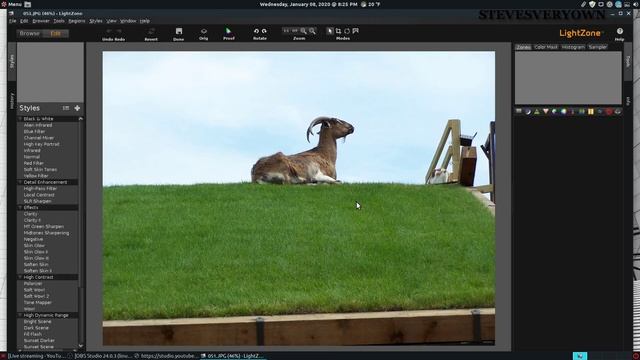
Task: Add the Gaussian Blur pink triangle tool
Action: pos(546,111)
